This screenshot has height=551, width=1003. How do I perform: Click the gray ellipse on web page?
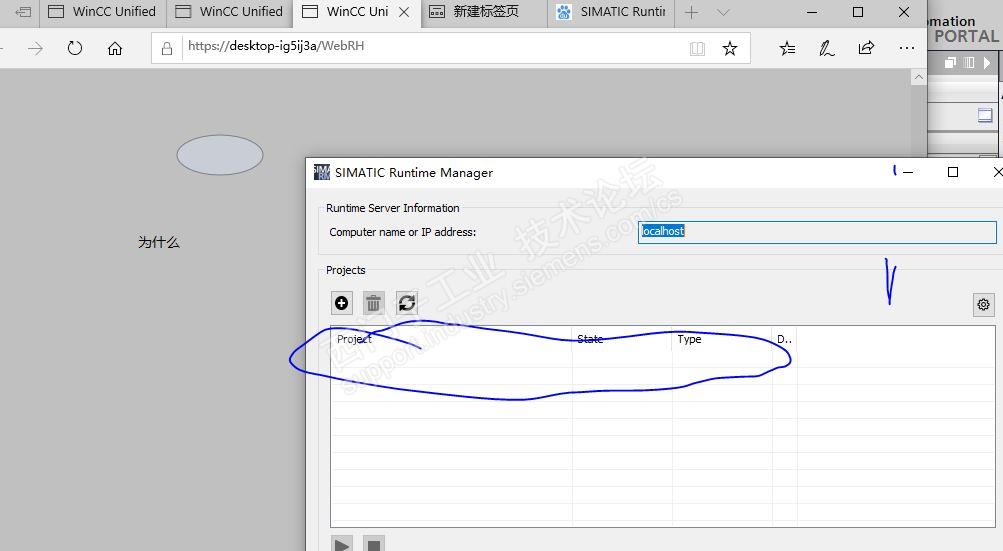[220, 155]
